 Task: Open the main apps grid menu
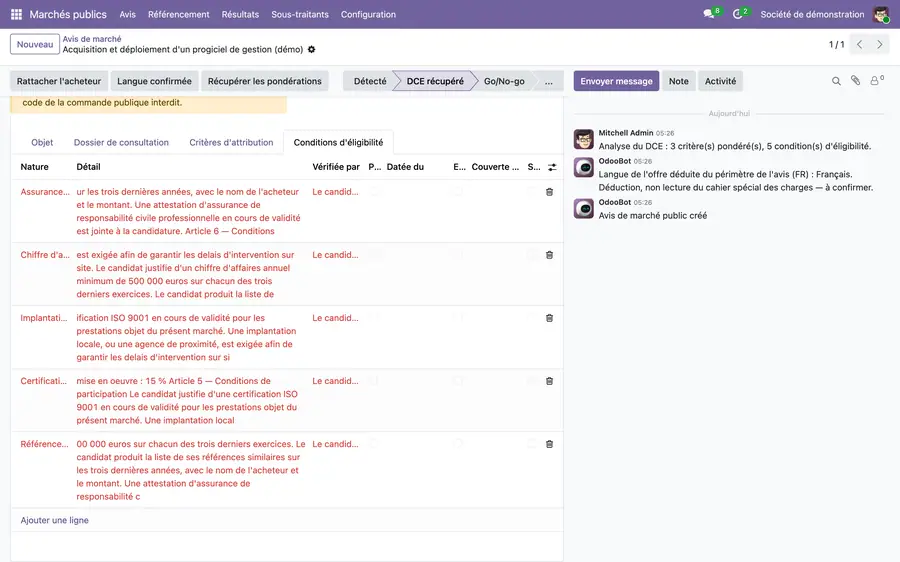pyautogui.click(x=16, y=14)
